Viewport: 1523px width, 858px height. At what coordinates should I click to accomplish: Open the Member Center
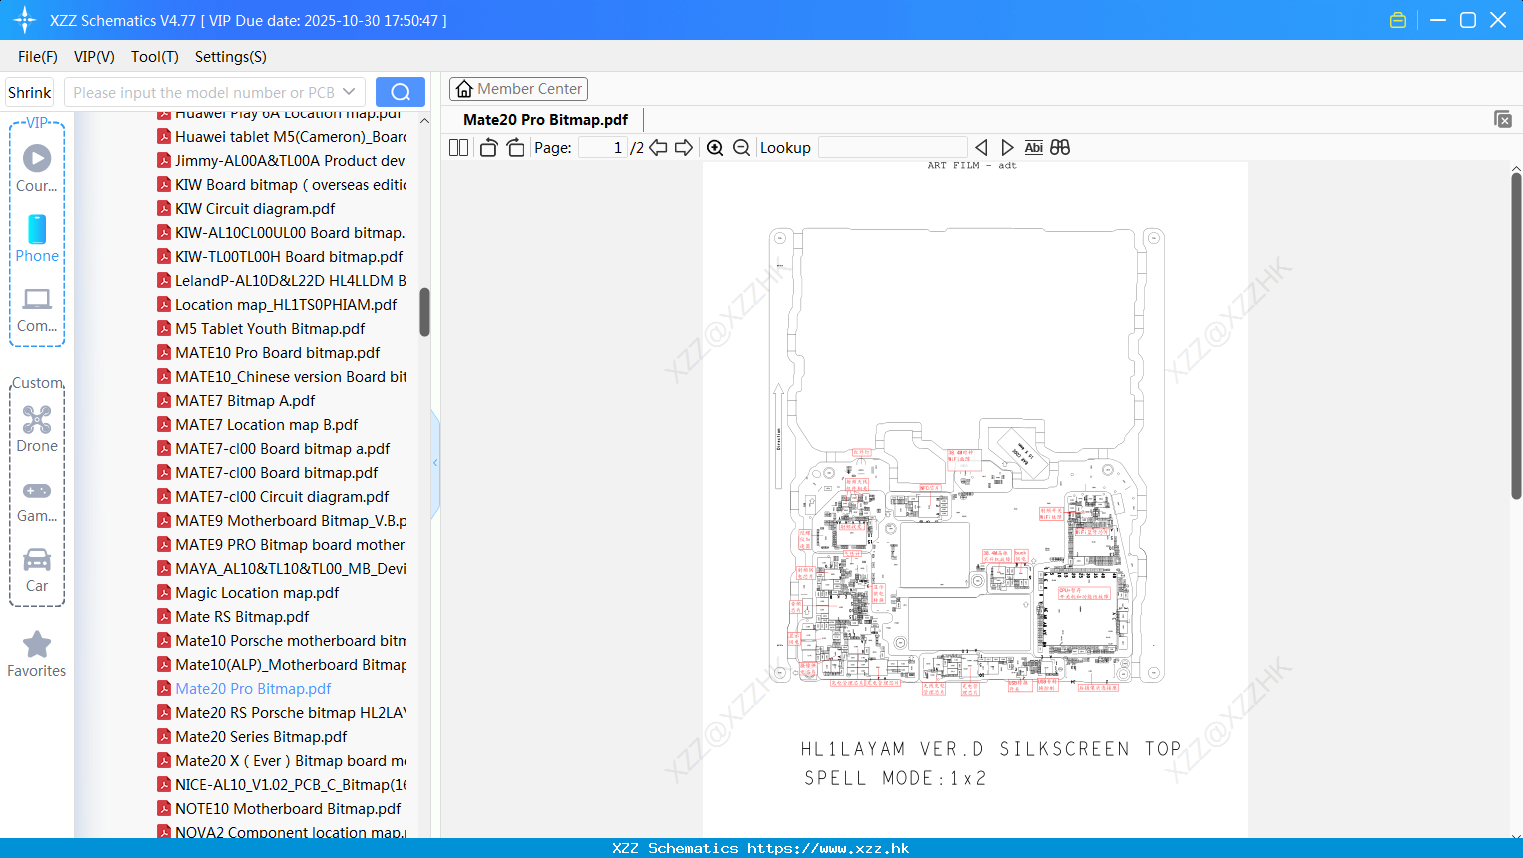pos(518,89)
